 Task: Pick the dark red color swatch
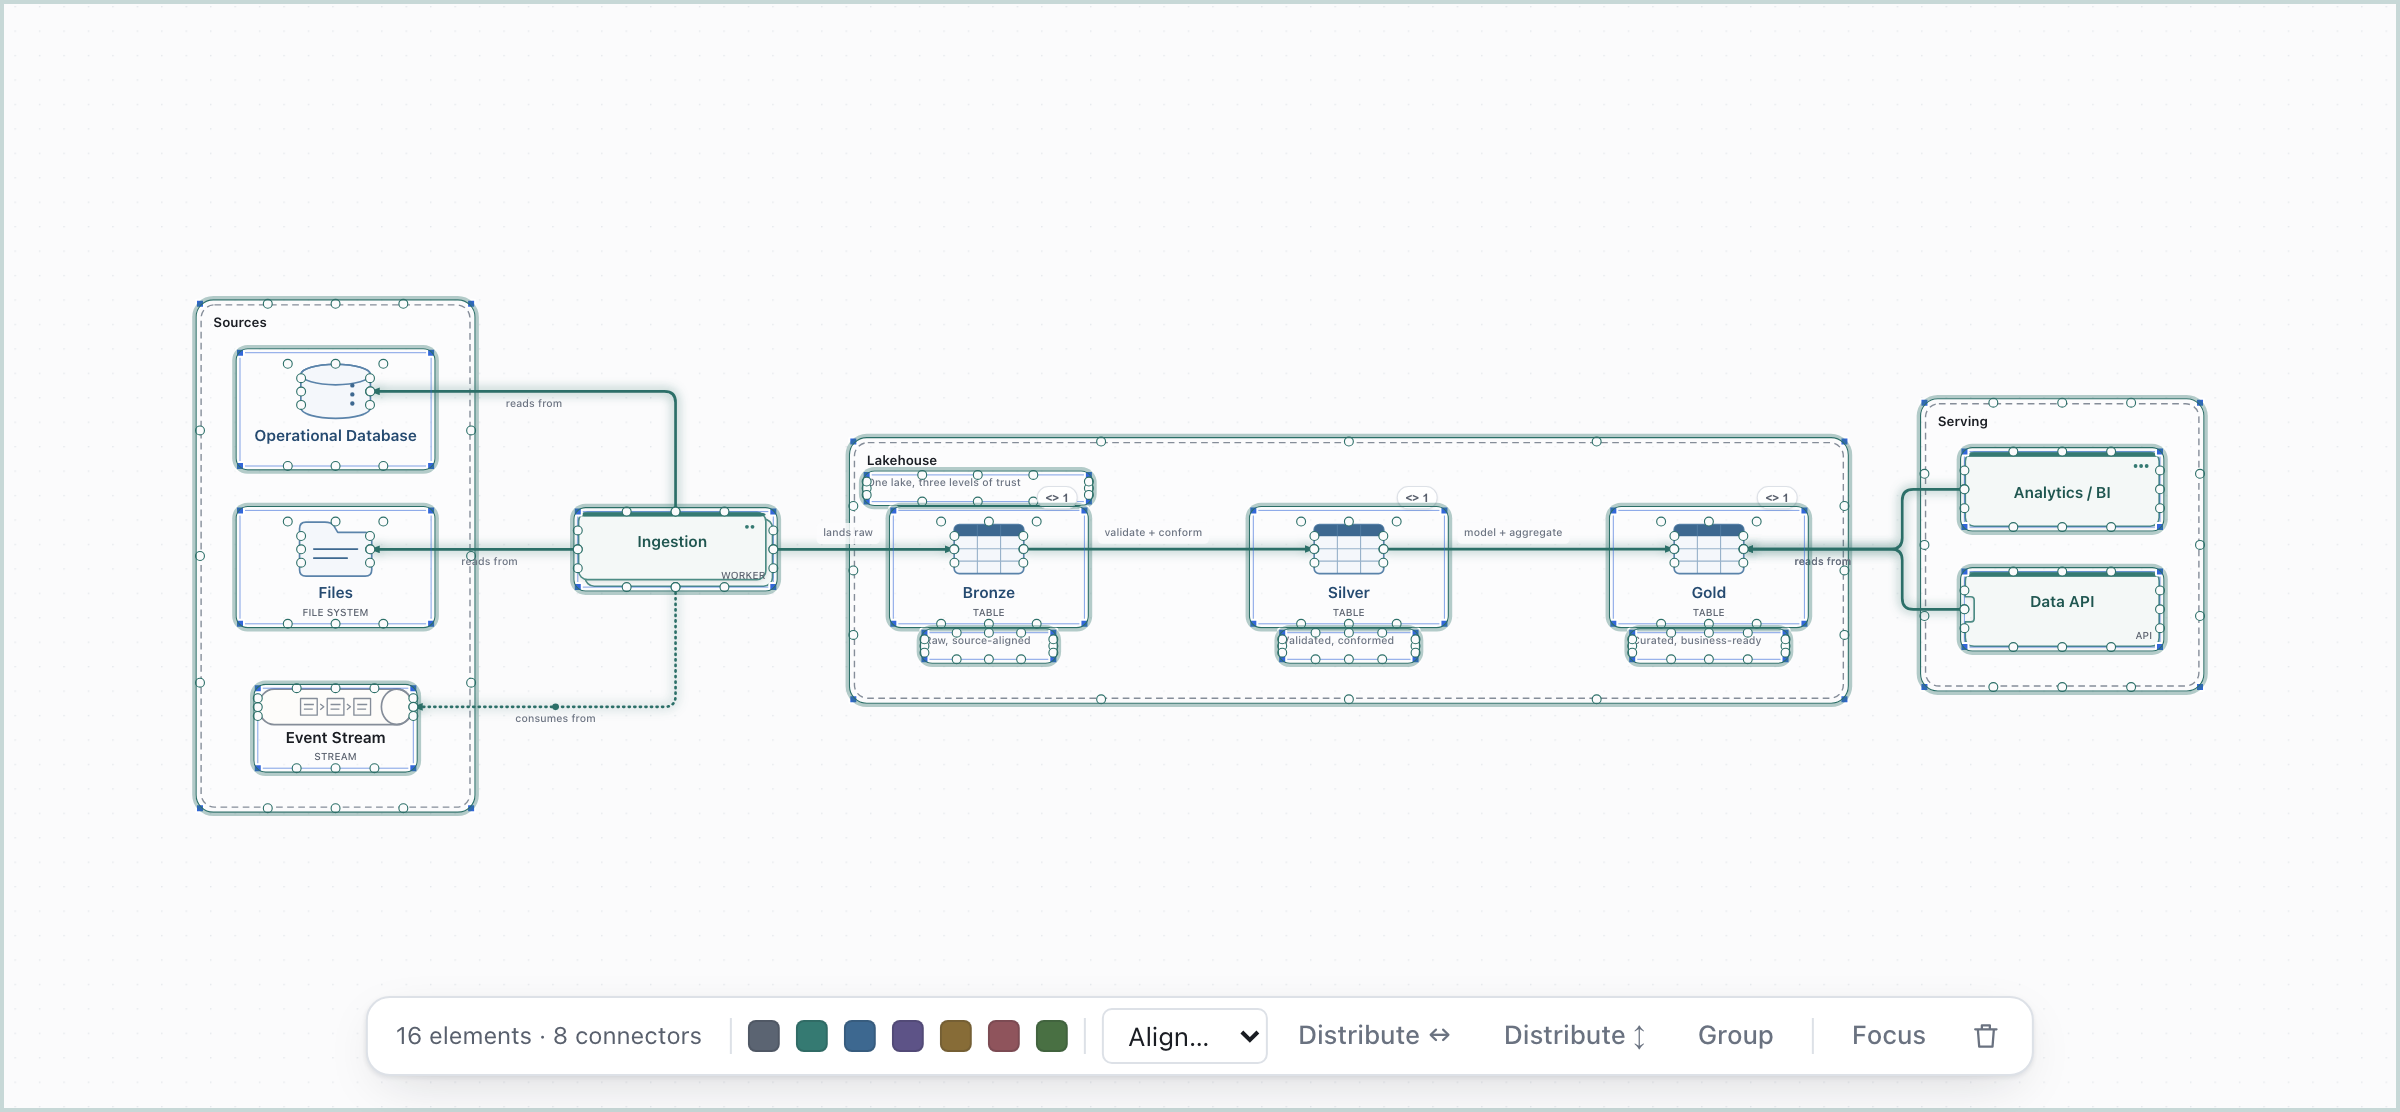coord(1004,1036)
